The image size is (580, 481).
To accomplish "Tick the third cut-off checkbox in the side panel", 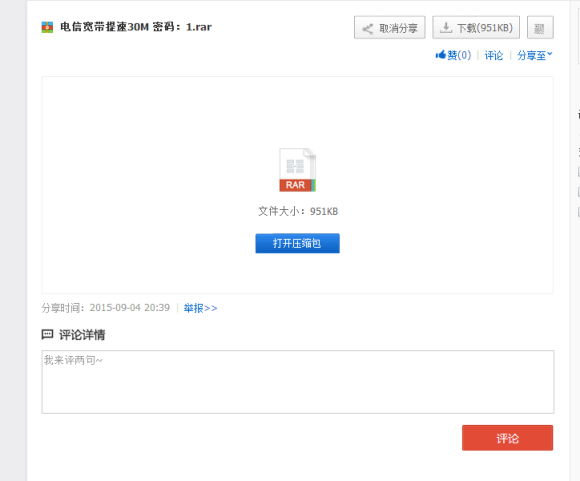I will 579,212.
